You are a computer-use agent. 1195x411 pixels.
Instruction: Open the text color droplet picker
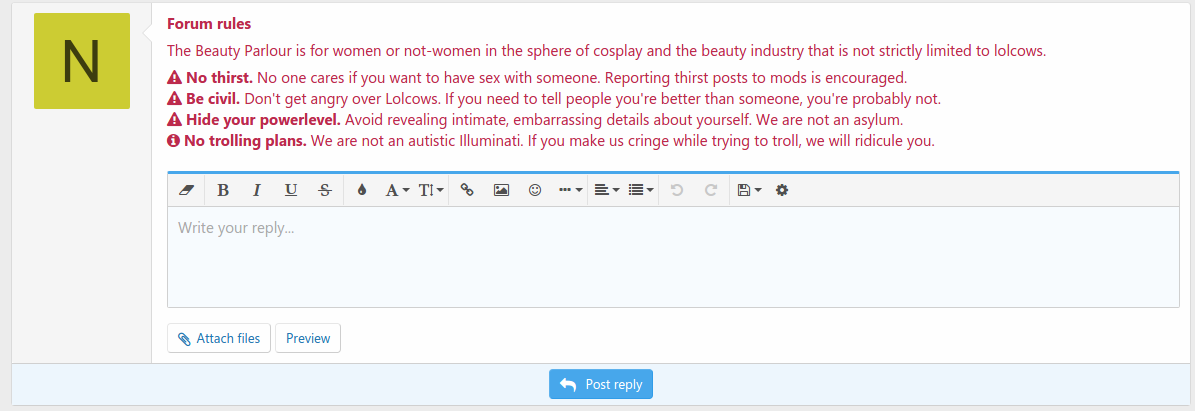[x=362, y=191]
